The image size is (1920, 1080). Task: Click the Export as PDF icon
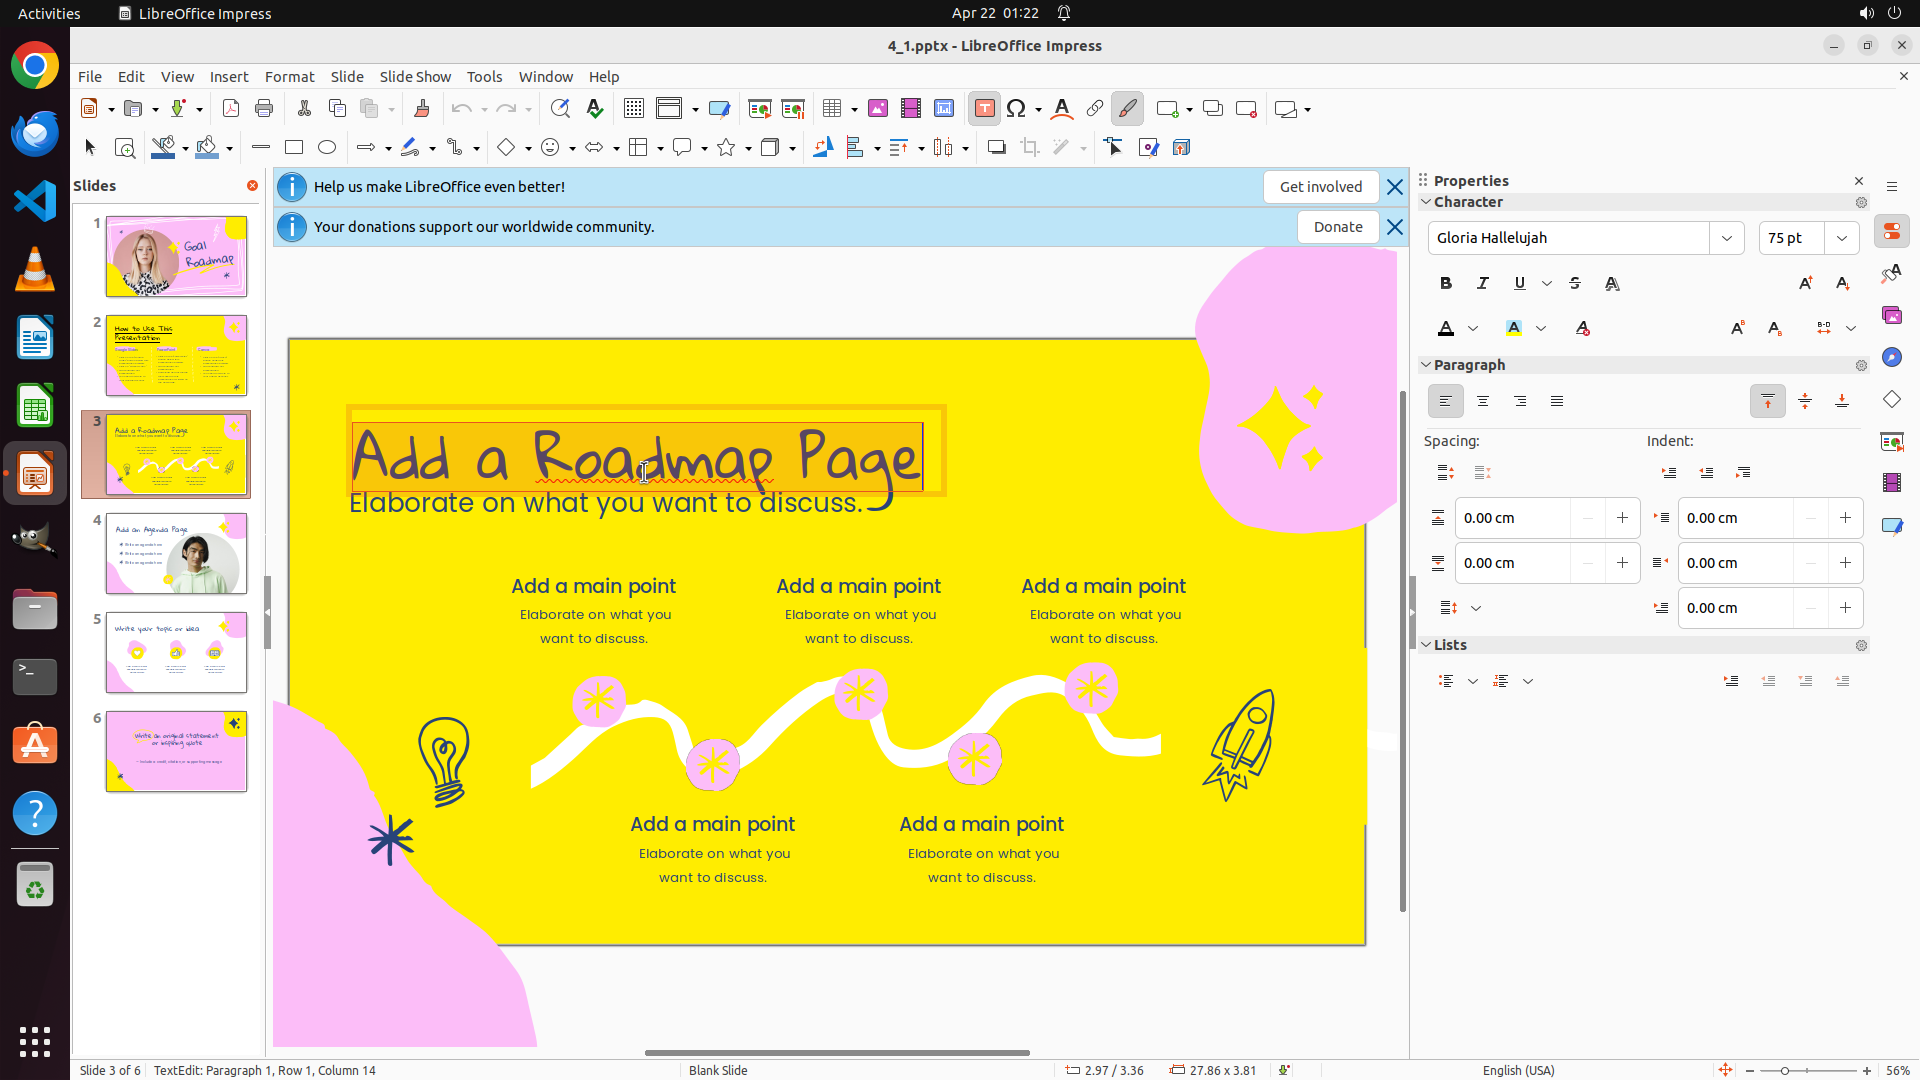click(x=231, y=109)
